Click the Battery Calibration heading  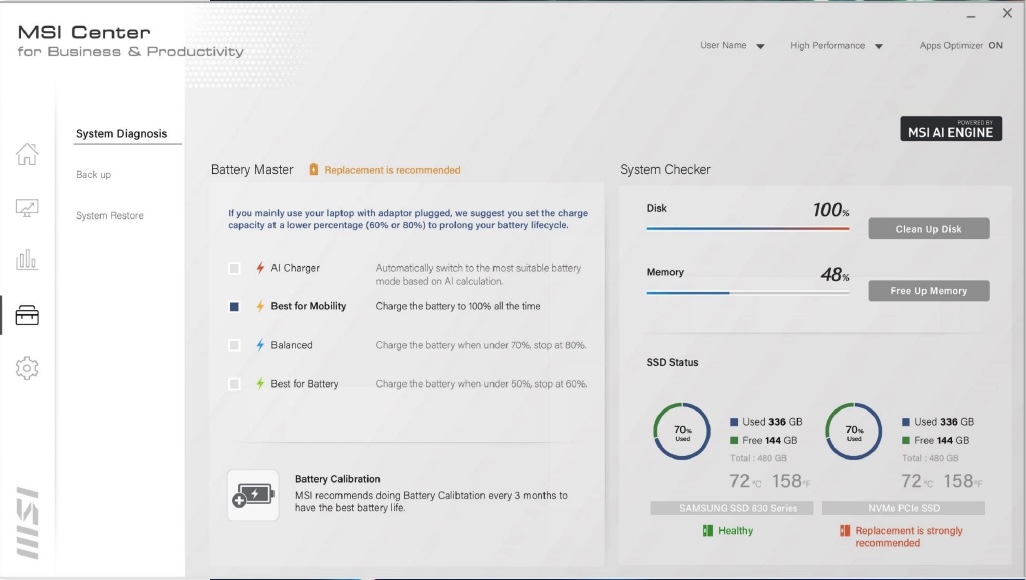click(338, 479)
